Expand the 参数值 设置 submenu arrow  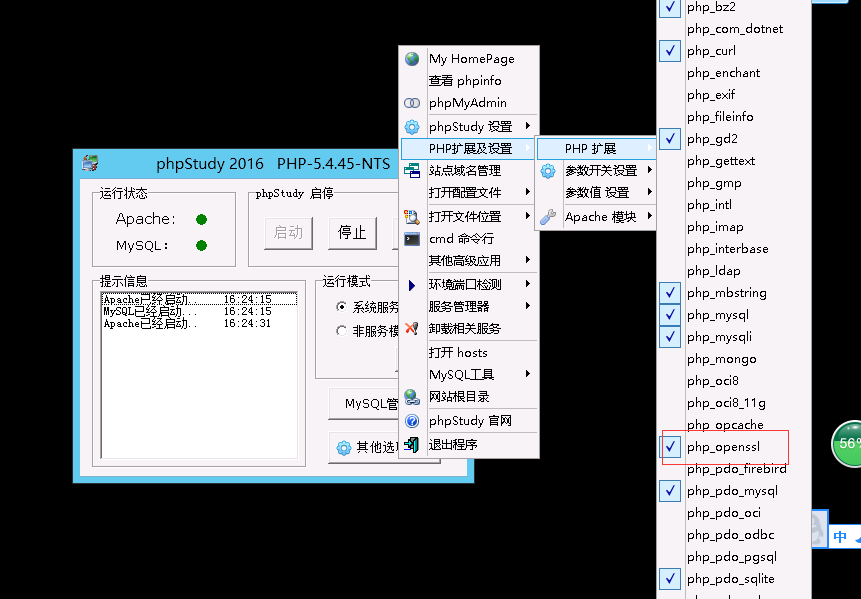pos(650,192)
